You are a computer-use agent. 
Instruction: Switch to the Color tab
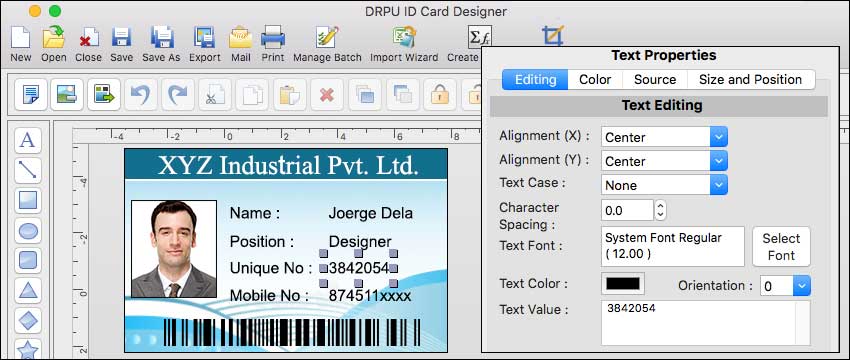[x=595, y=80]
